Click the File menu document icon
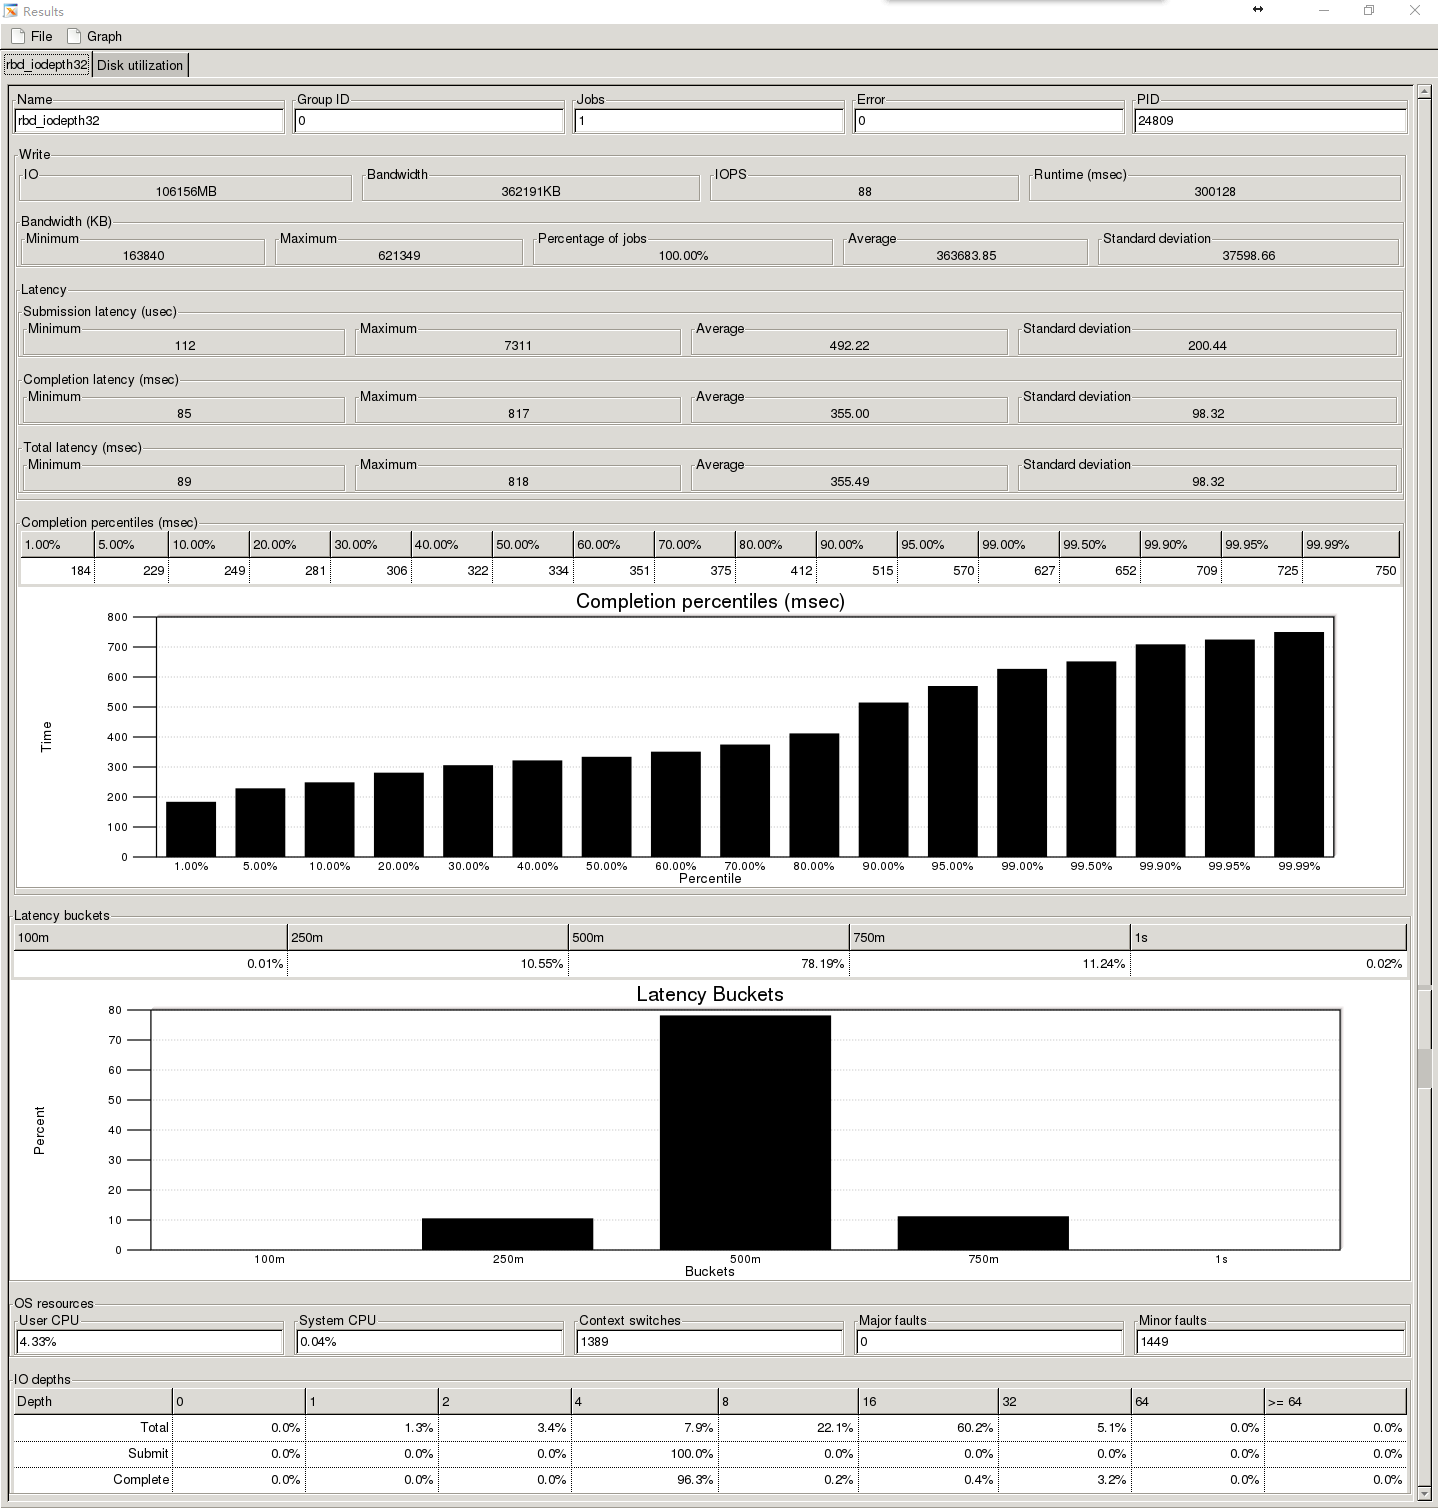This screenshot has width=1438, height=1508. [x=18, y=36]
